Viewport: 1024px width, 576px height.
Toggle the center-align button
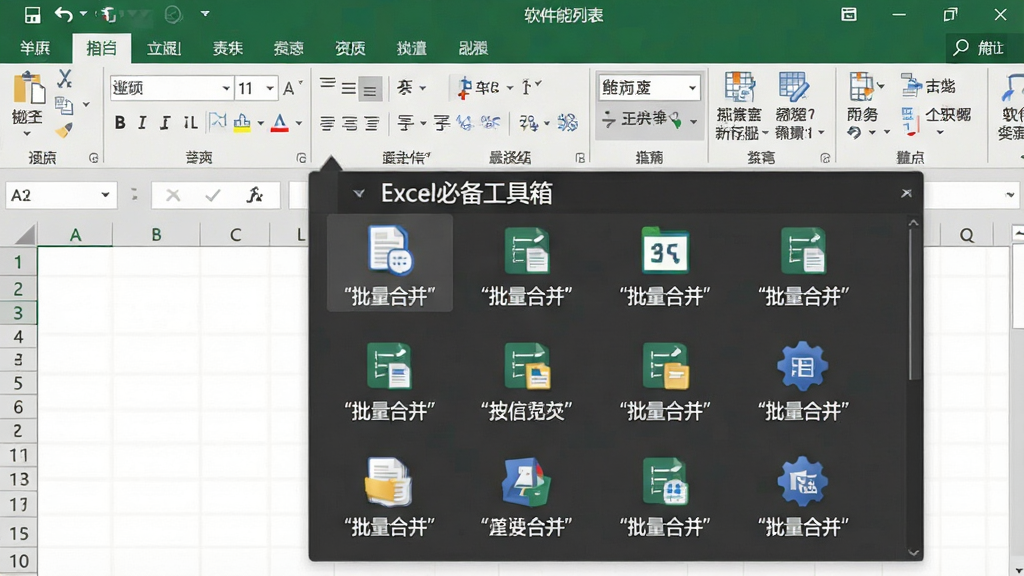(x=350, y=123)
